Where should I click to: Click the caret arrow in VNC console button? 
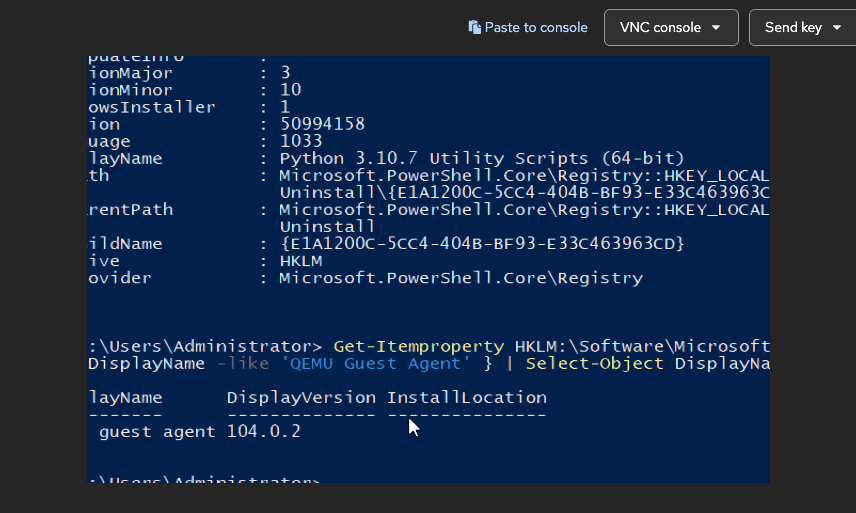point(716,28)
